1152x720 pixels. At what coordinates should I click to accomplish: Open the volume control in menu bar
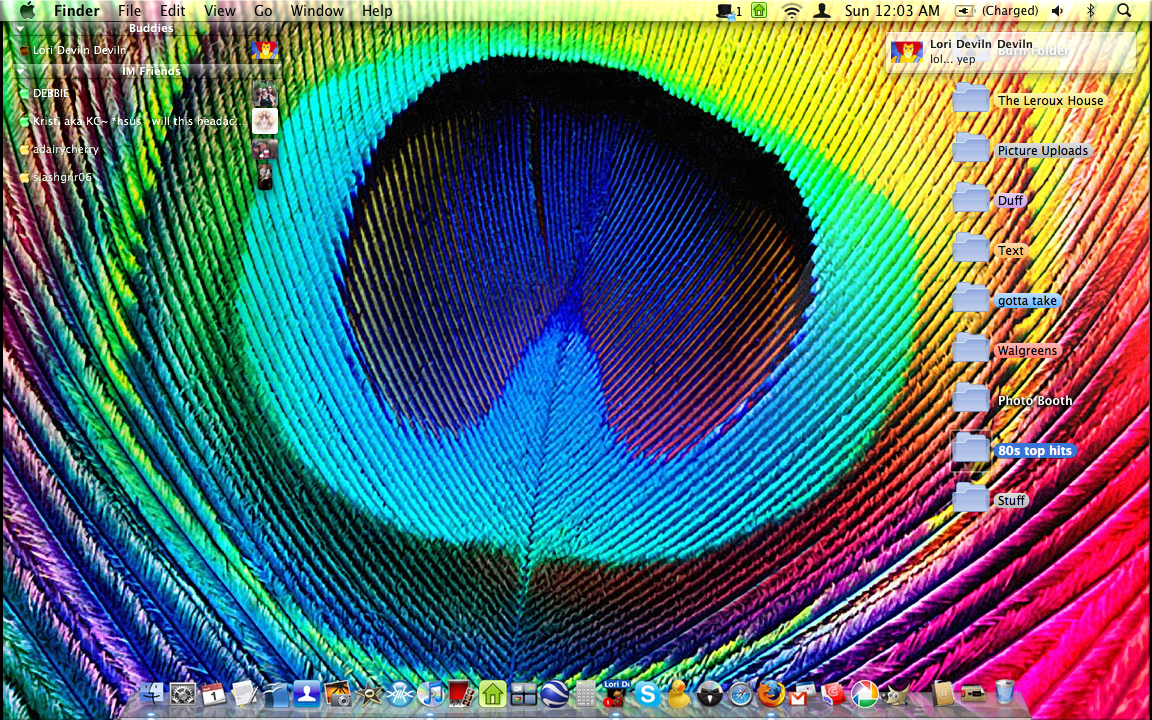point(1058,10)
